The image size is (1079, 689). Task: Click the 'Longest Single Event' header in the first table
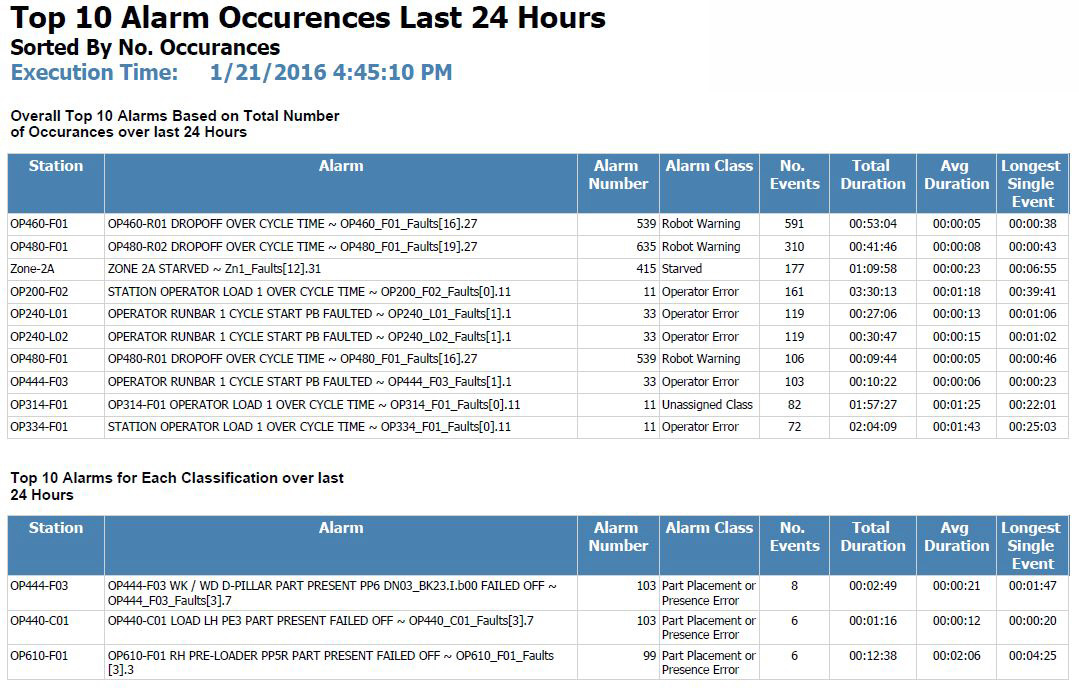point(1032,184)
